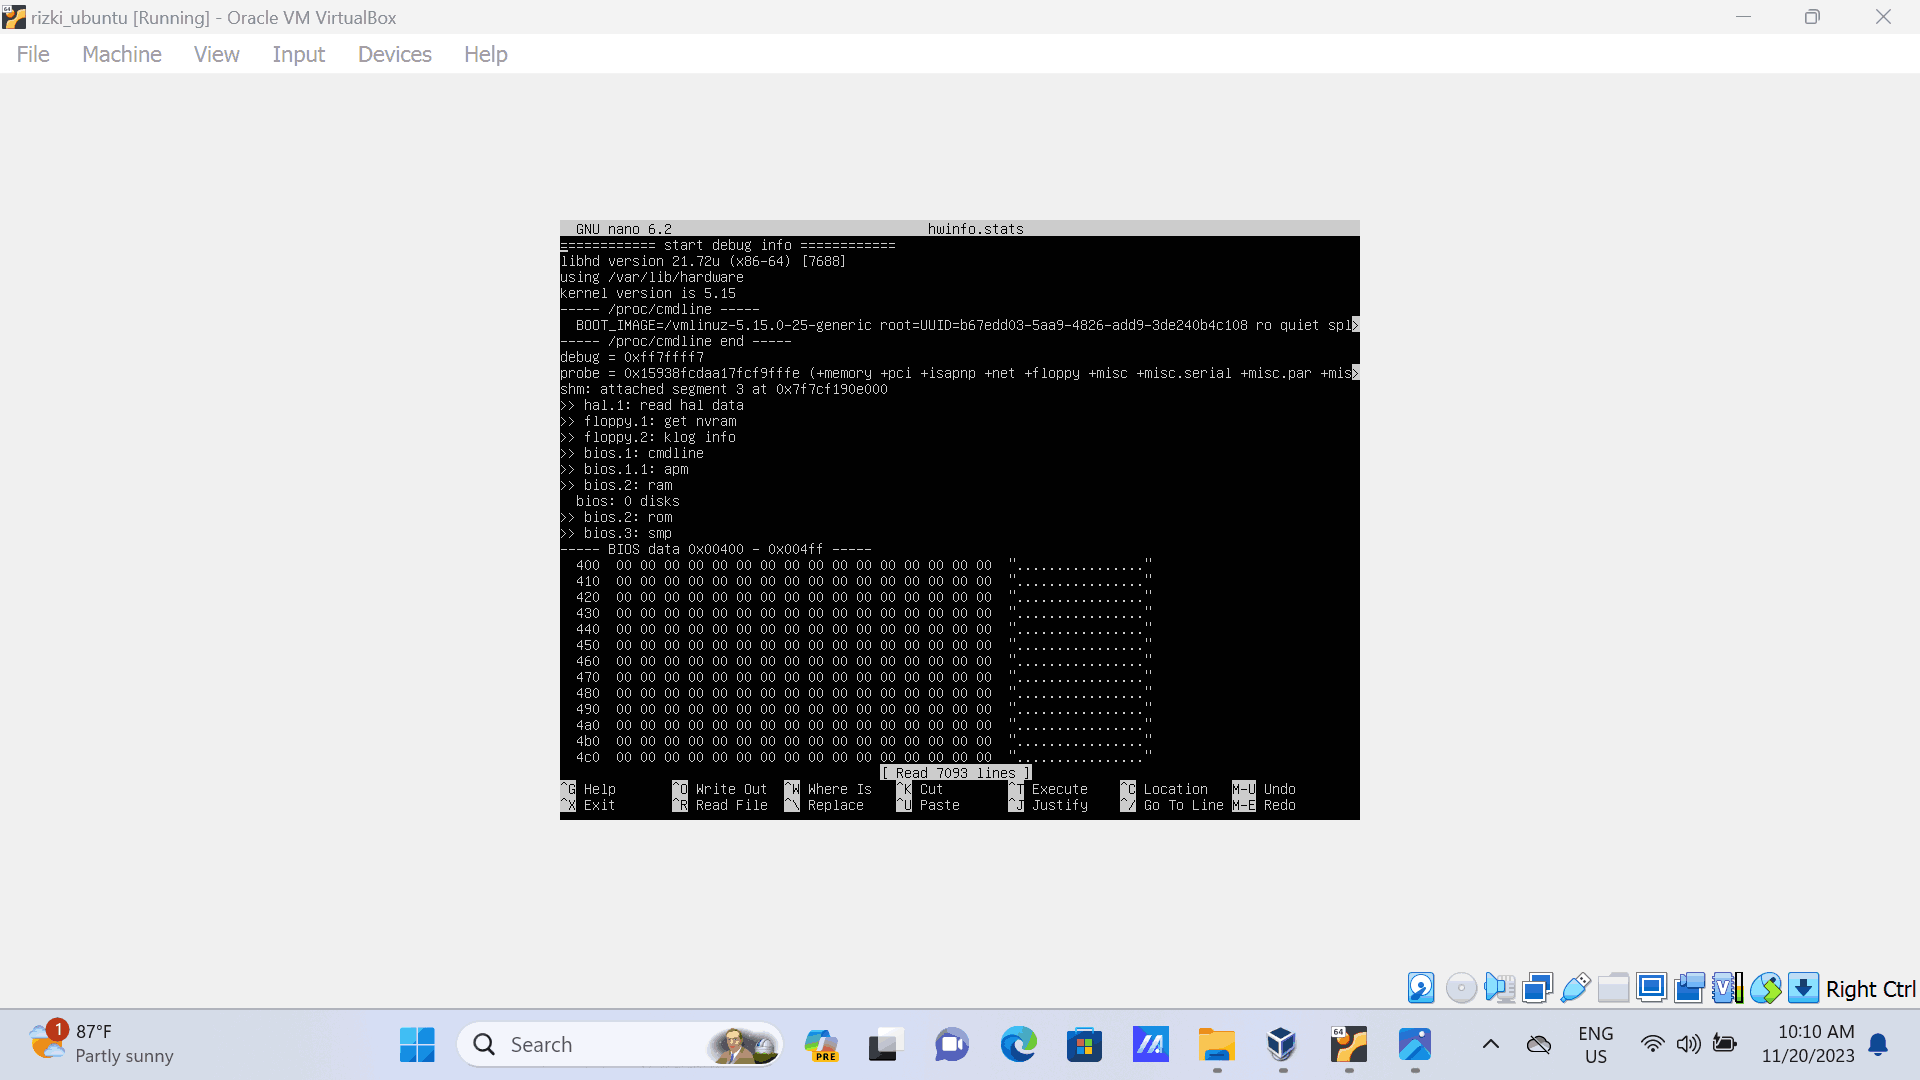Click the '^T Execute' nano shortcut
The width and height of the screenshot is (1920, 1080).
coord(1048,789)
